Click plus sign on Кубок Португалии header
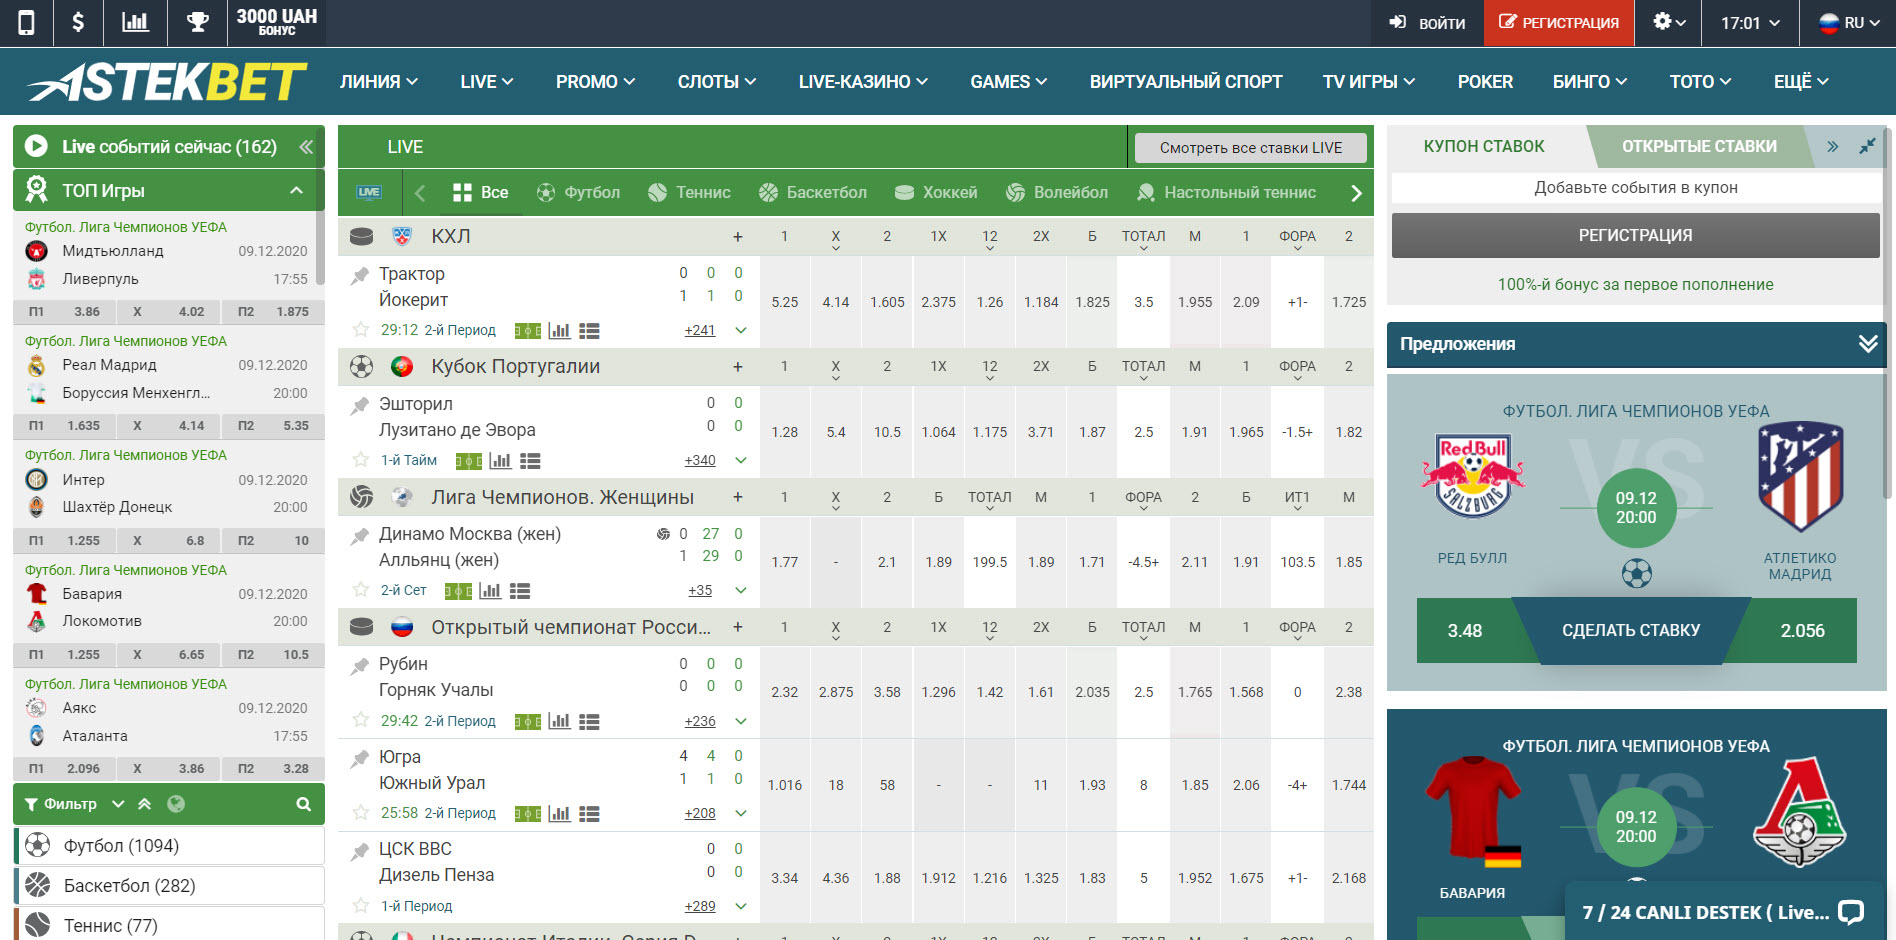Viewport: 1896px width, 940px height. pyautogui.click(x=738, y=367)
